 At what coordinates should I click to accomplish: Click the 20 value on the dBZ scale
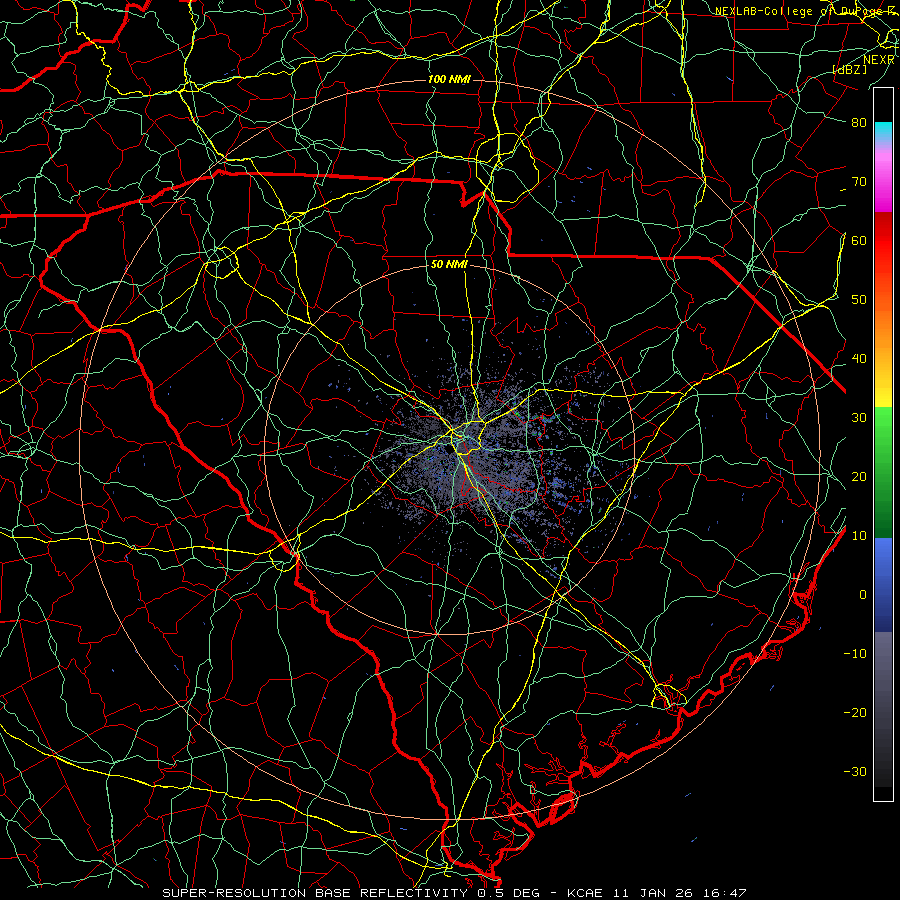[x=859, y=476]
